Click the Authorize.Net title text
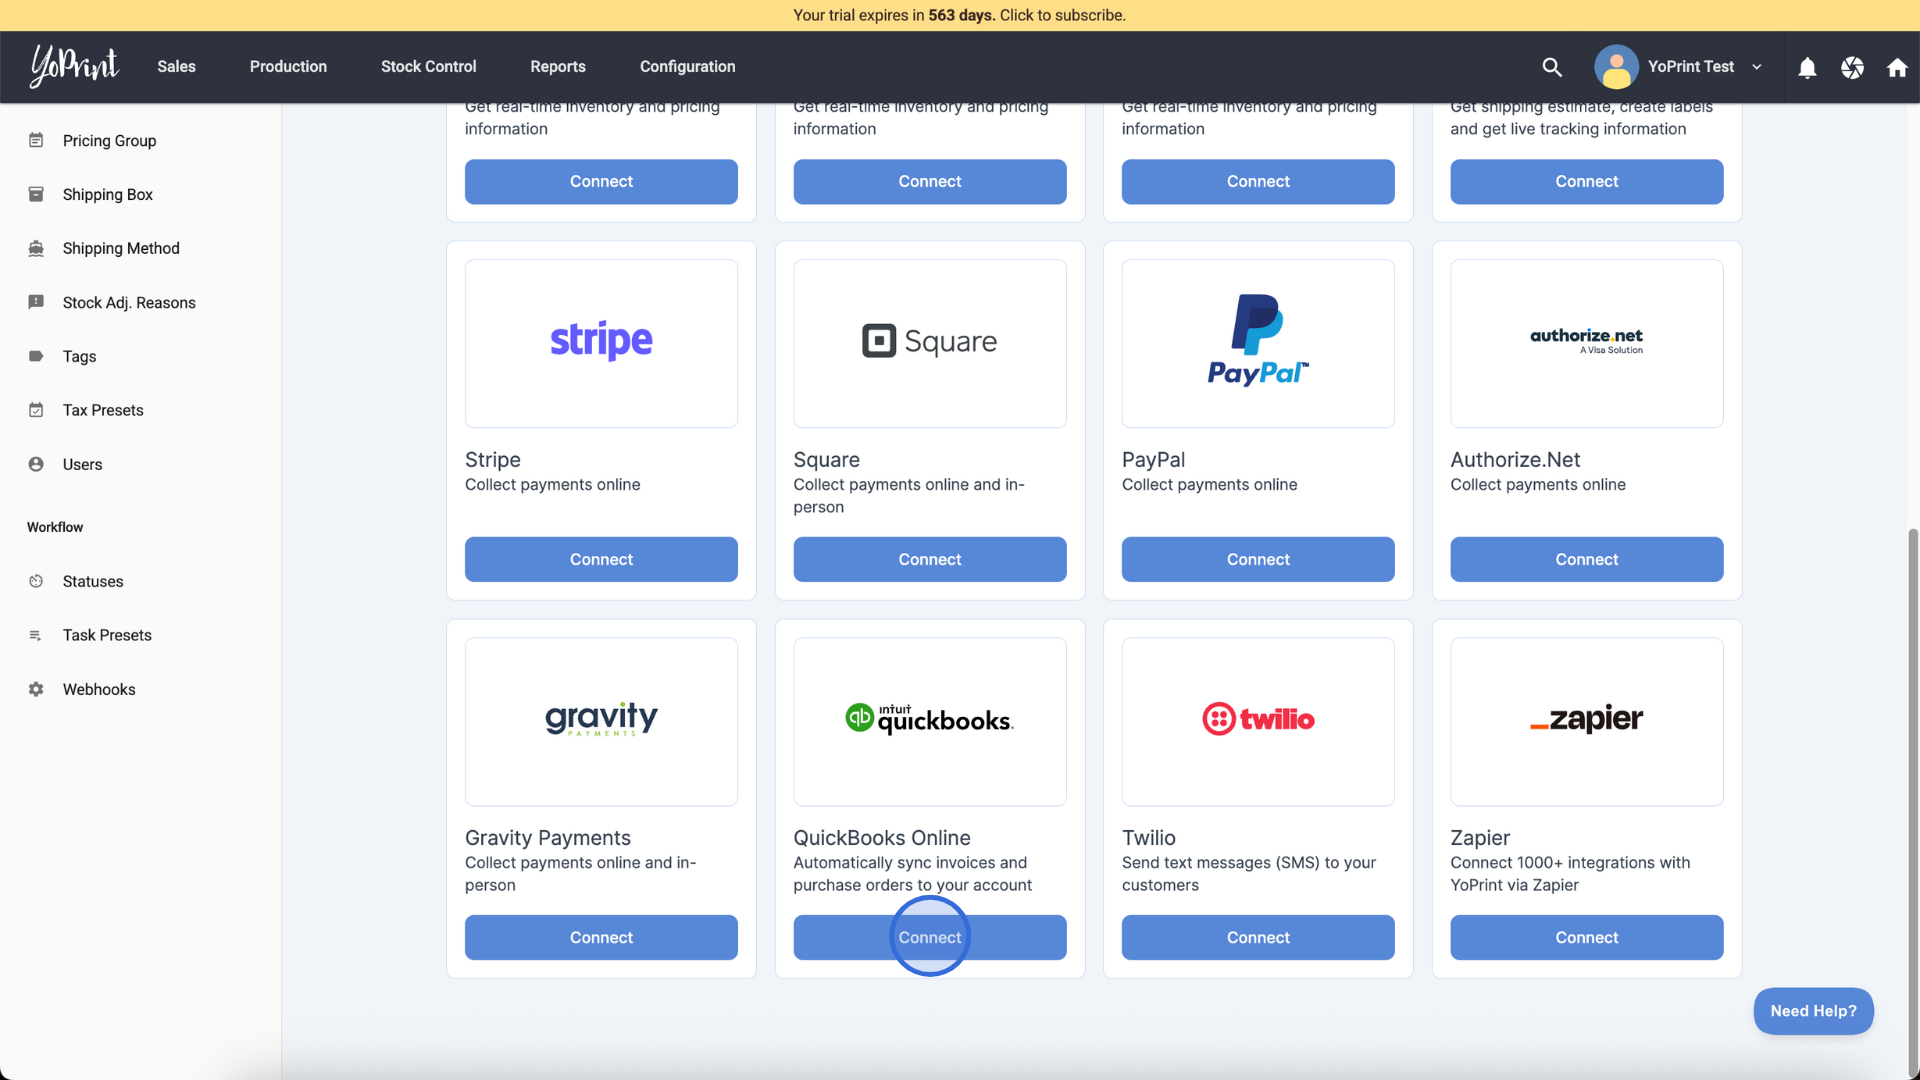This screenshot has width=1920, height=1080. [1515, 460]
